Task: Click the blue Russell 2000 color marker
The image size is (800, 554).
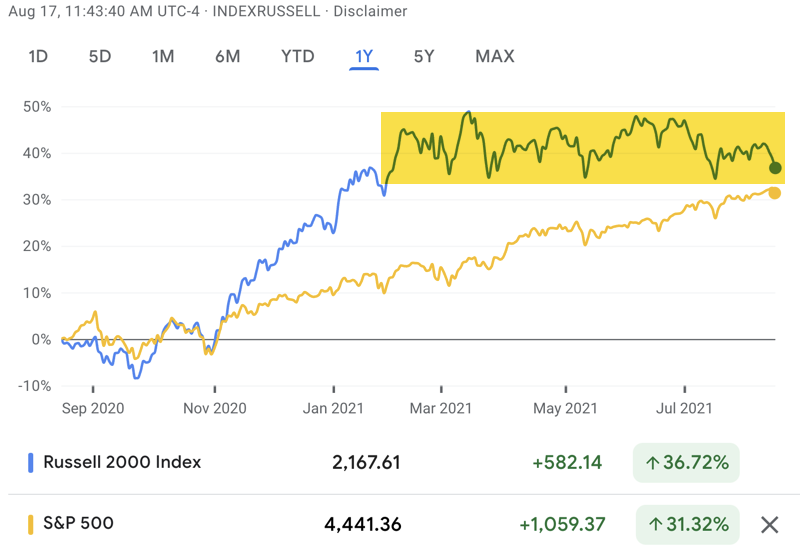Action: point(30,462)
